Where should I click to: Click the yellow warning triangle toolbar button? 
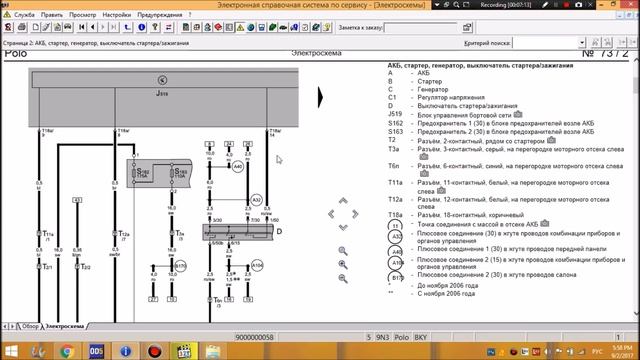(x=240, y=27)
